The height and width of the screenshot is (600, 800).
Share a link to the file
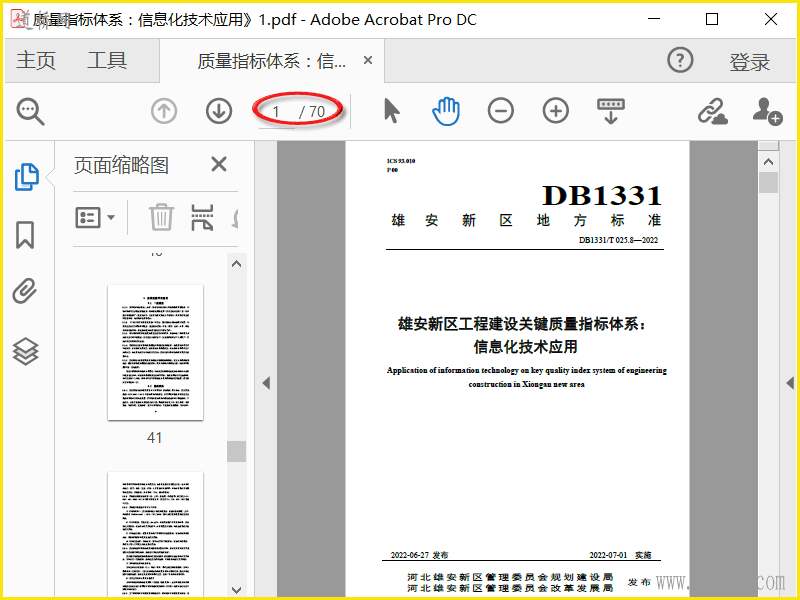point(713,111)
